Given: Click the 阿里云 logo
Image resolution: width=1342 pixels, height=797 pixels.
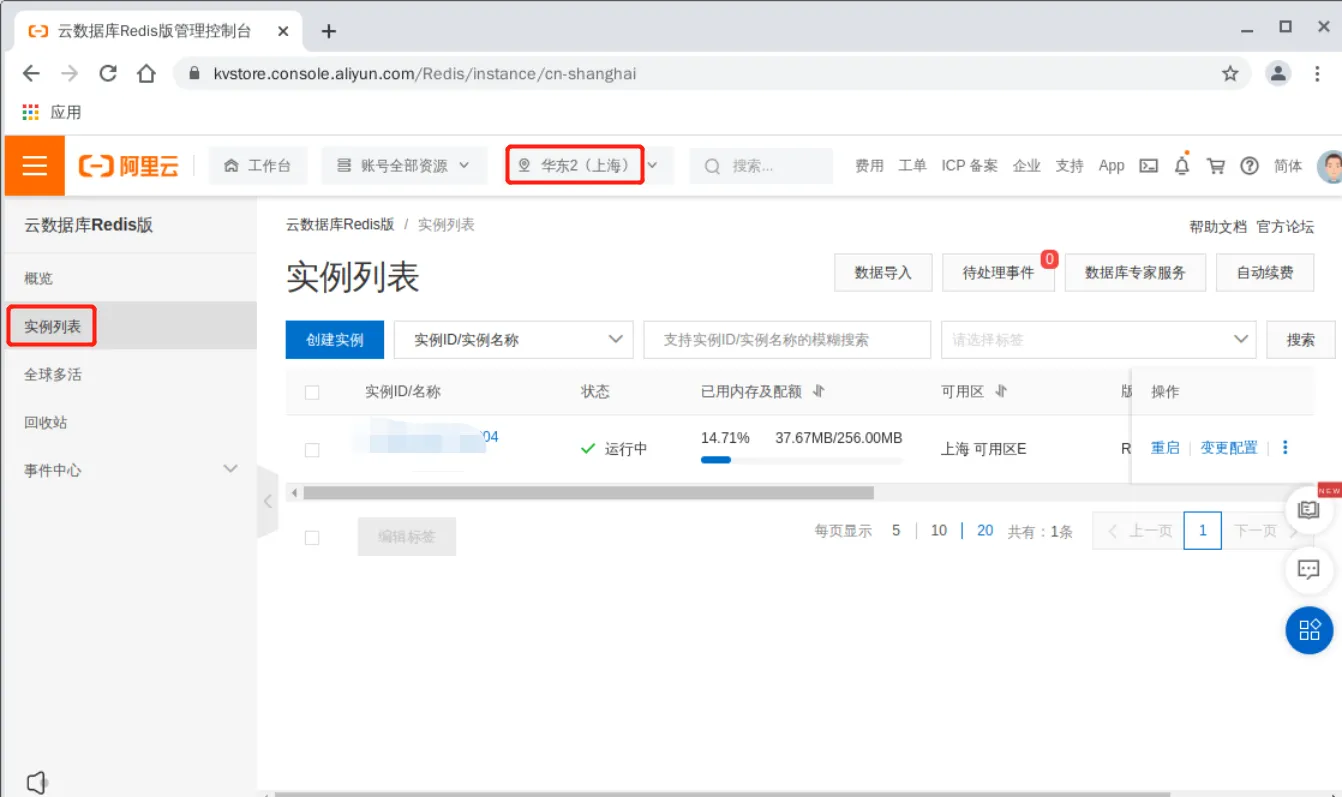Looking at the screenshot, I should pos(129,166).
